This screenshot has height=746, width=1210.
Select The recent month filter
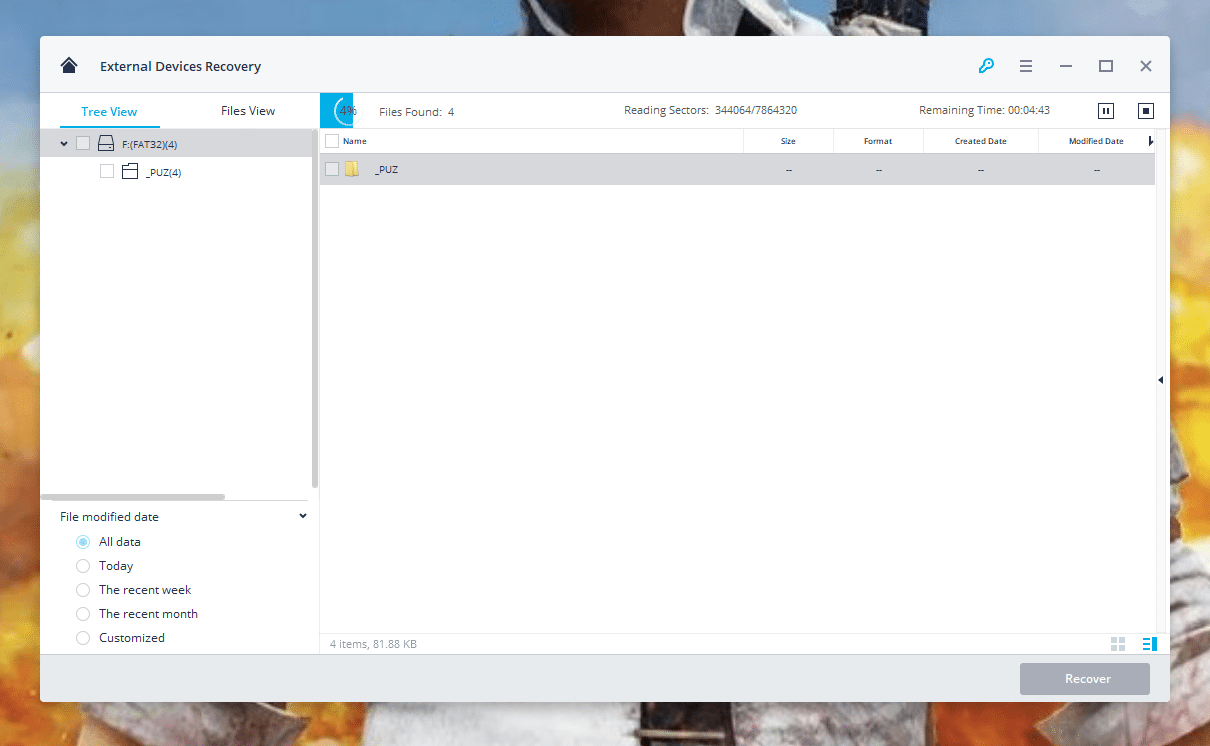click(83, 614)
